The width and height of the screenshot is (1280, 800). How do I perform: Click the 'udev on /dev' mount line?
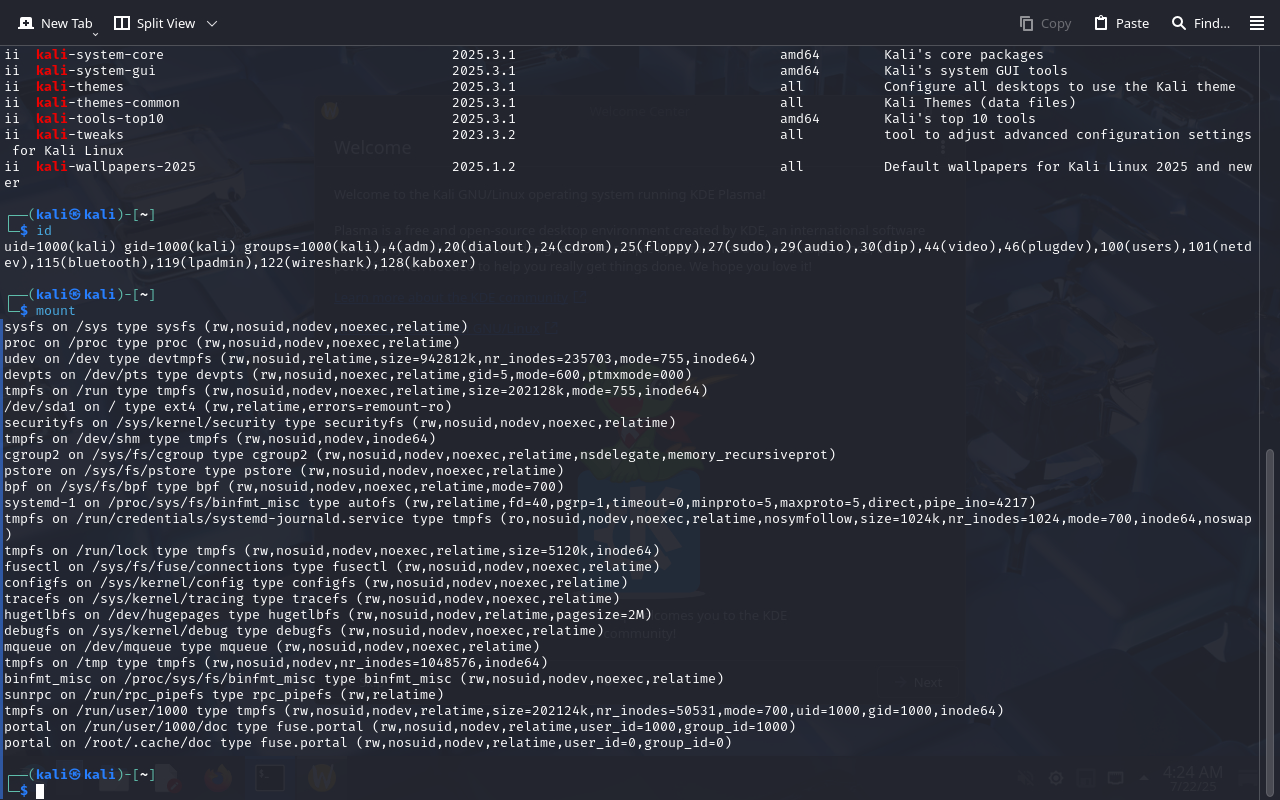(x=380, y=359)
